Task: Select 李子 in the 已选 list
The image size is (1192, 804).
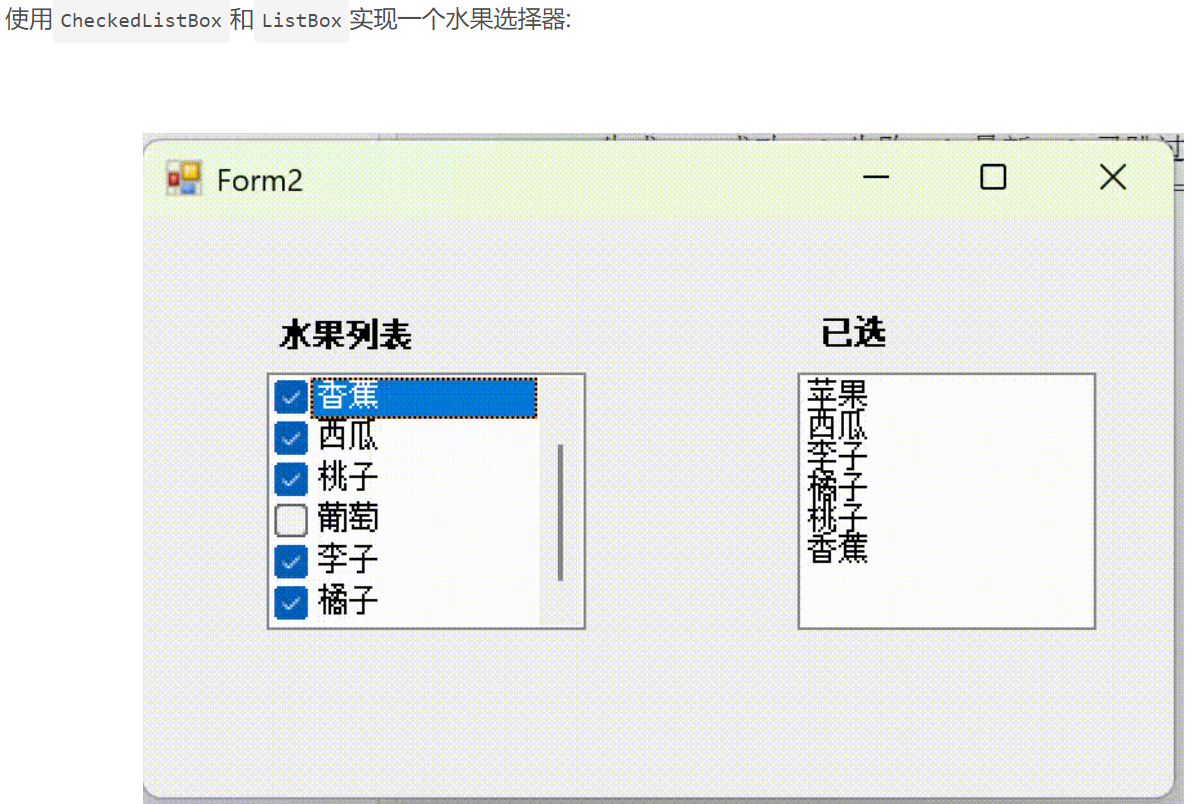Action: coord(837,456)
